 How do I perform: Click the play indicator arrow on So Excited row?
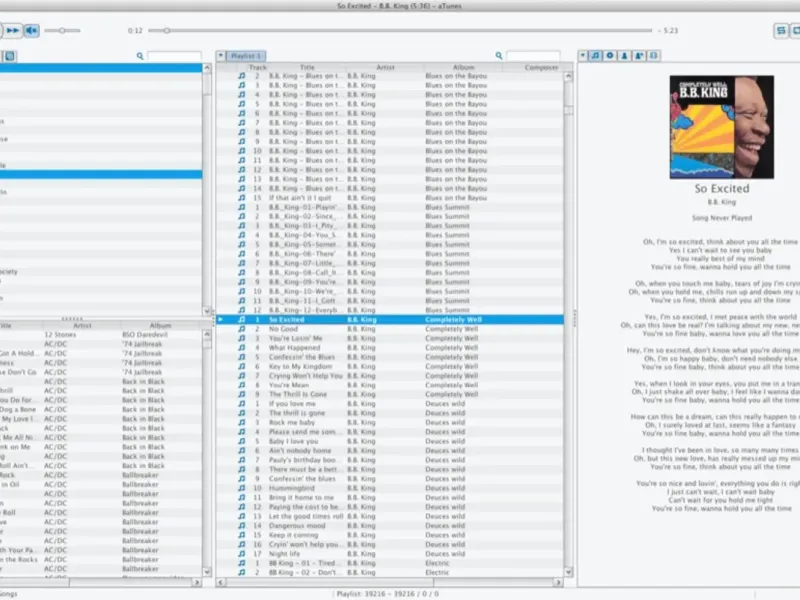coord(220,319)
